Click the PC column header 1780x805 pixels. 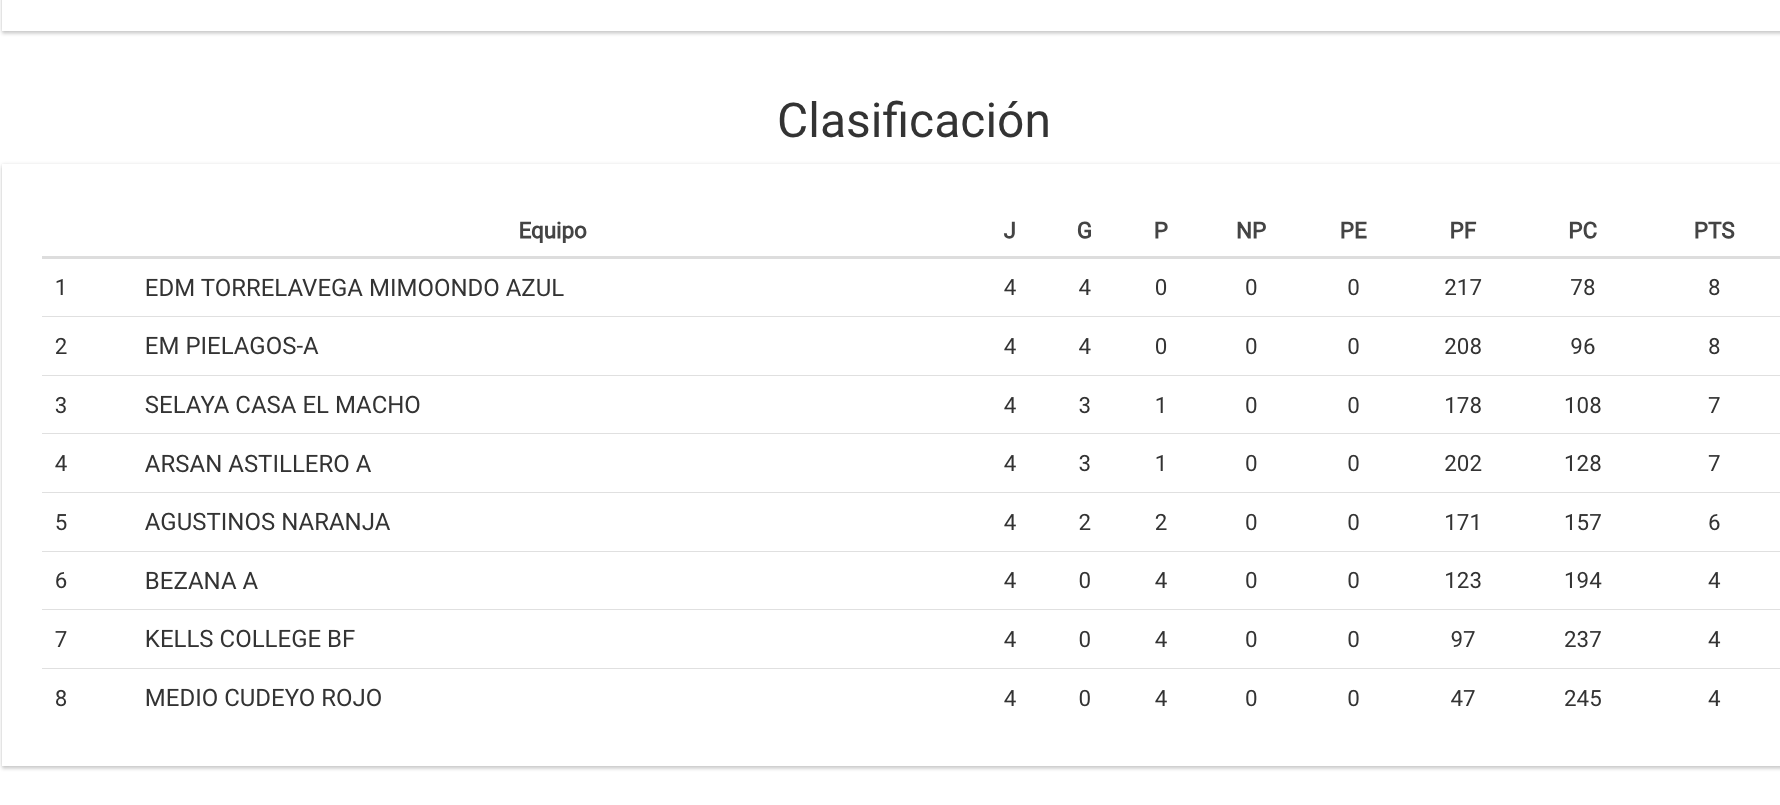1582,231
